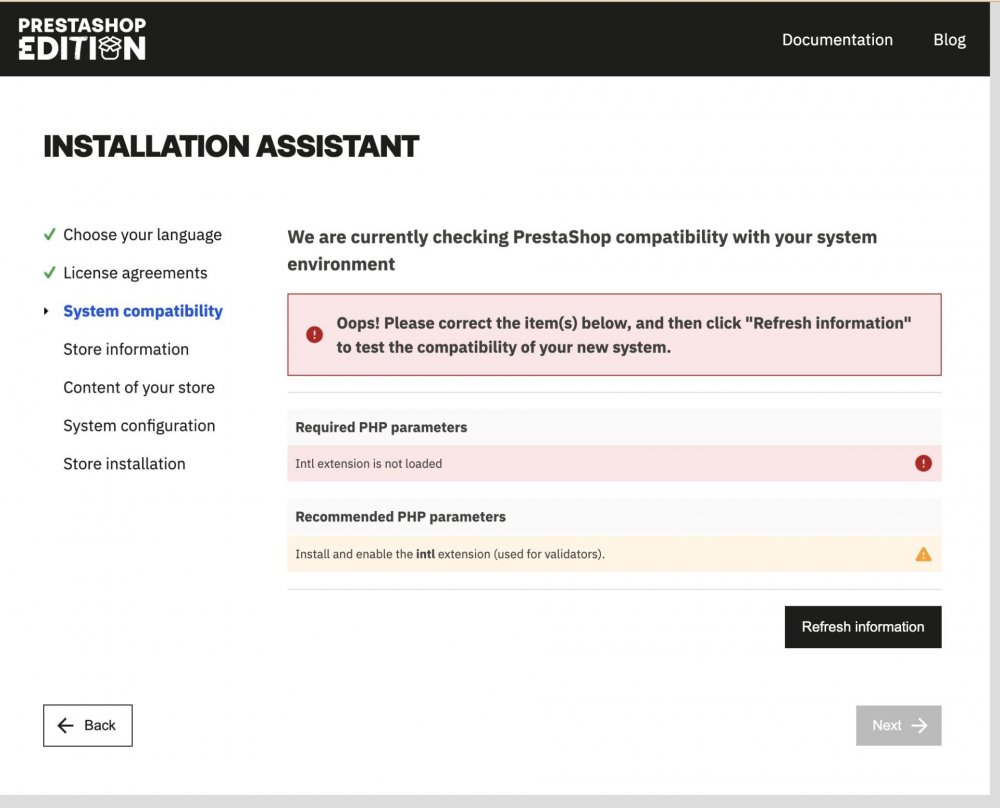
Task: Click the Installation Assistant title
Action: [231, 146]
